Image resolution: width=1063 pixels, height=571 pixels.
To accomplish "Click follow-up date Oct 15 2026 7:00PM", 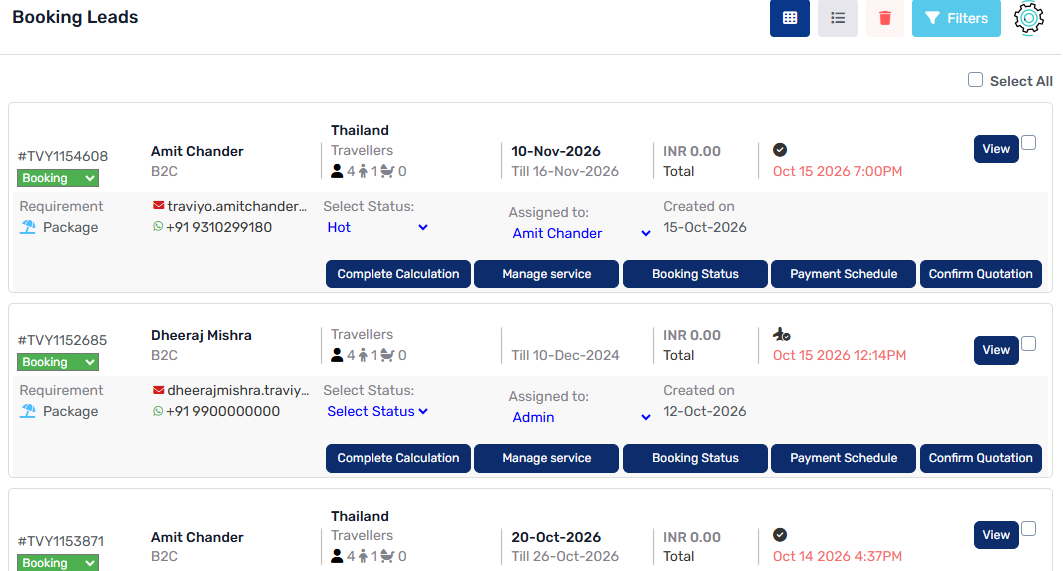I will pos(837,171).
